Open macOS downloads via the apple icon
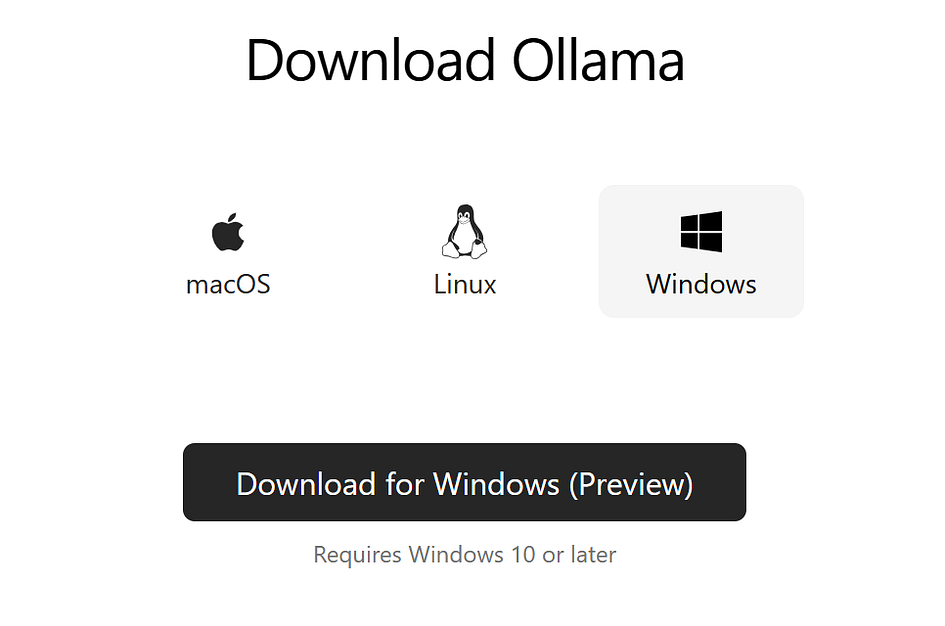The image size is (945, 626). pos(228,232)
